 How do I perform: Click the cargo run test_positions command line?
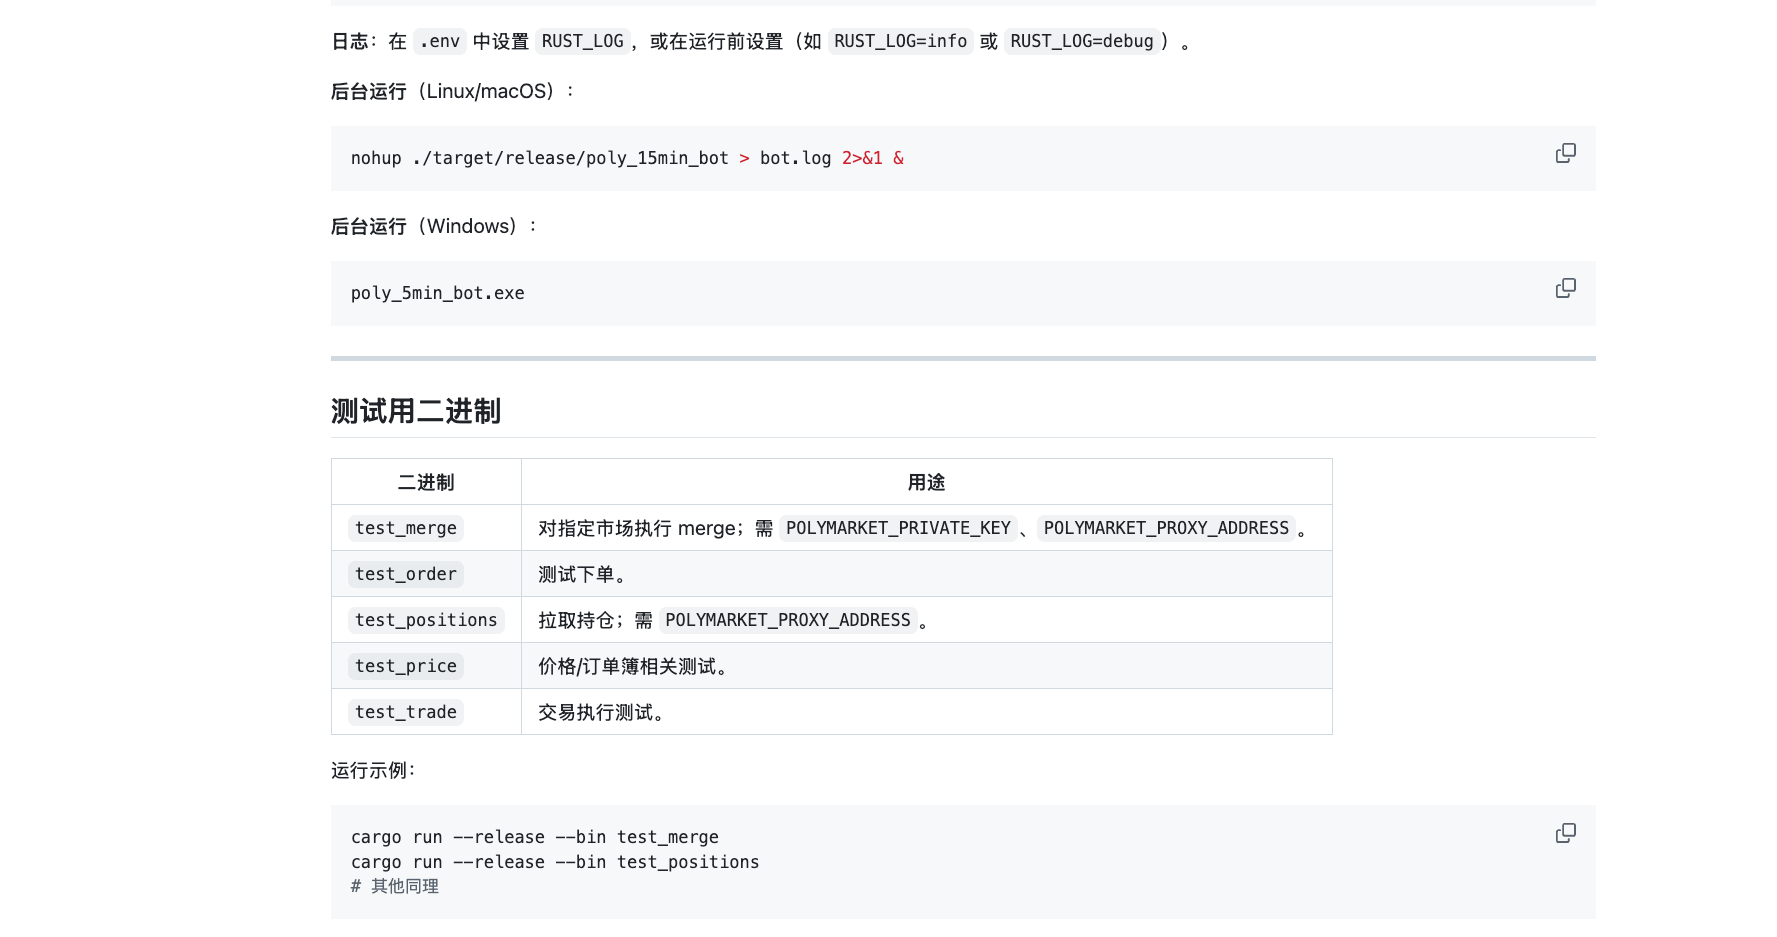click(555, 862)
